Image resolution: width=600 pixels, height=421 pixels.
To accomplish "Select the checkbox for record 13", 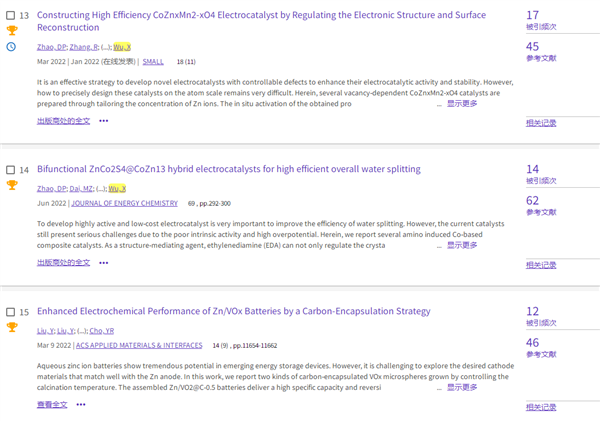I will click(x=10, y=15).
